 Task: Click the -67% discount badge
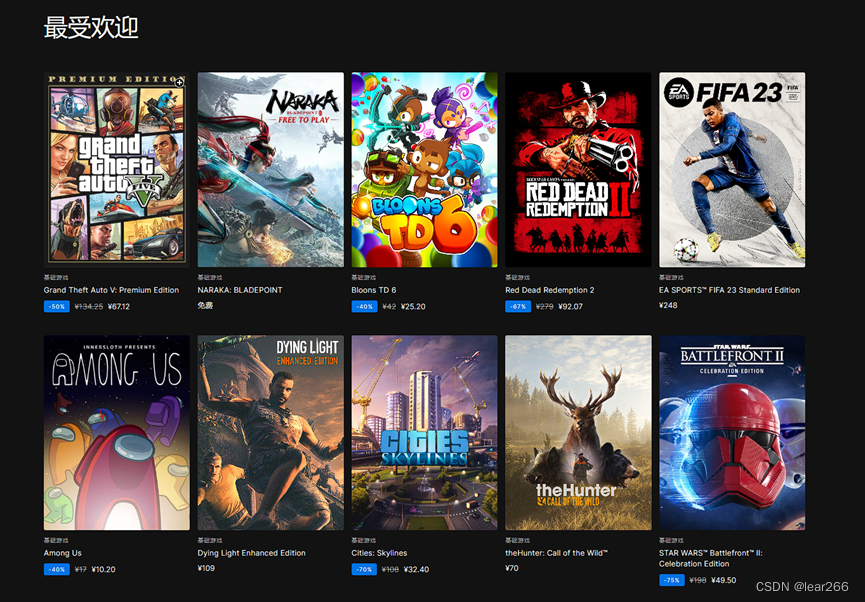[x=518, y=306]
